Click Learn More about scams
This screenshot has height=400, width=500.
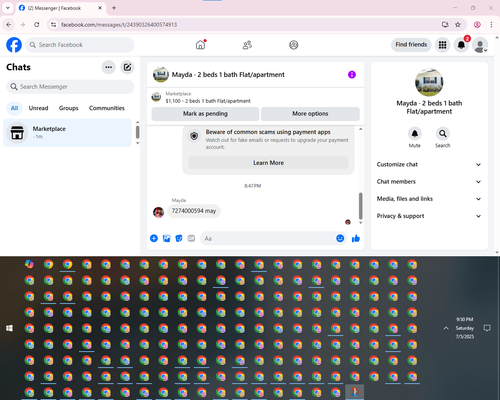(268, 163)
